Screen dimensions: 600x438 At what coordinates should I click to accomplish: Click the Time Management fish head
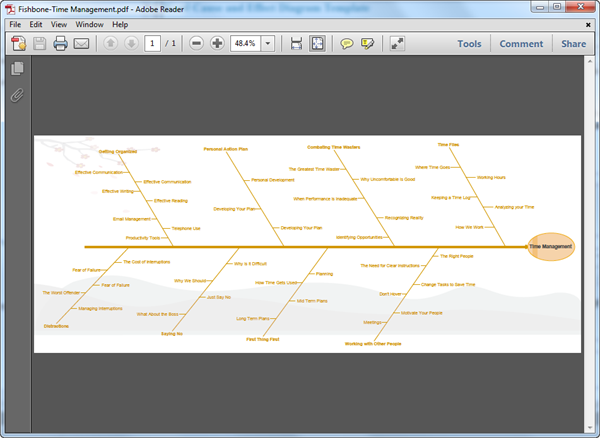click(x=551, y=247)
